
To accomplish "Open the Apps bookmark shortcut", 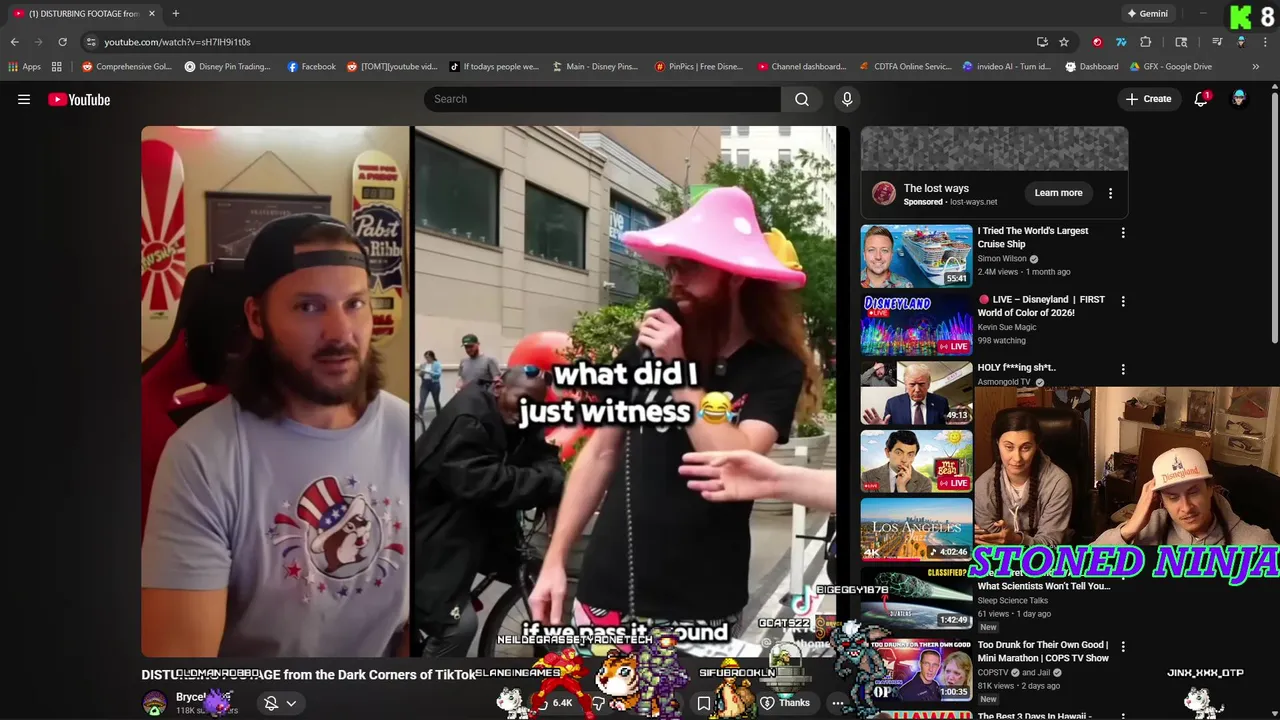I will coord(24,67).
